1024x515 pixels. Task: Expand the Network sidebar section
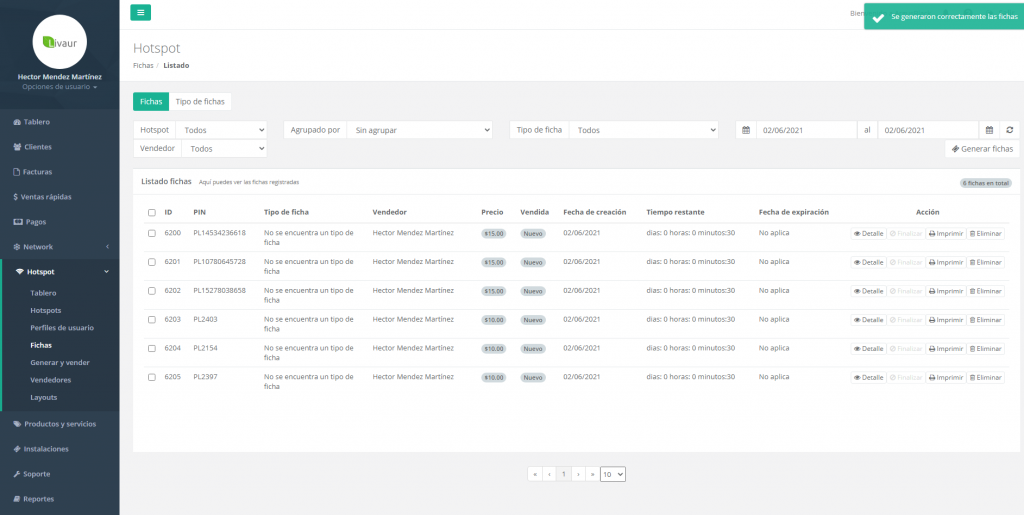coord(59,247)
